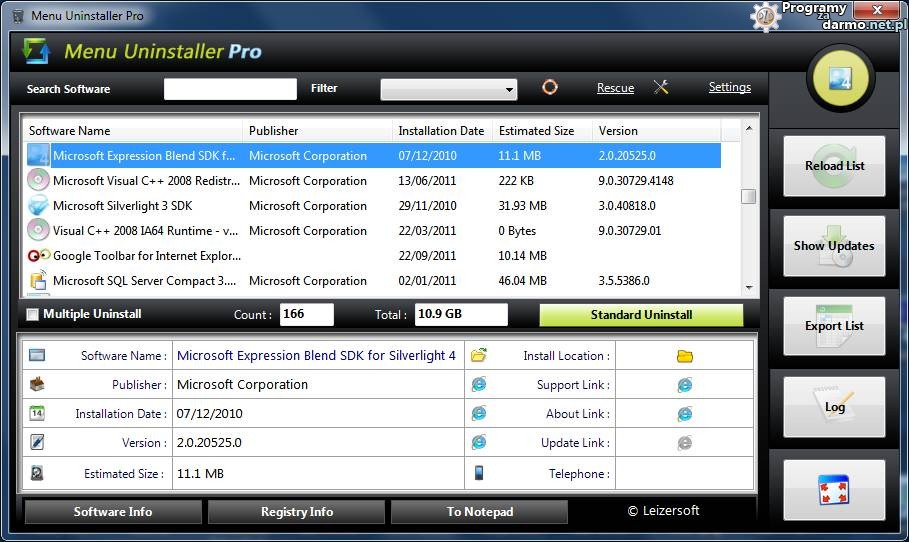Screen dimensions: 909x542
Task: Click the Rescue link
Action: (615, 88)
